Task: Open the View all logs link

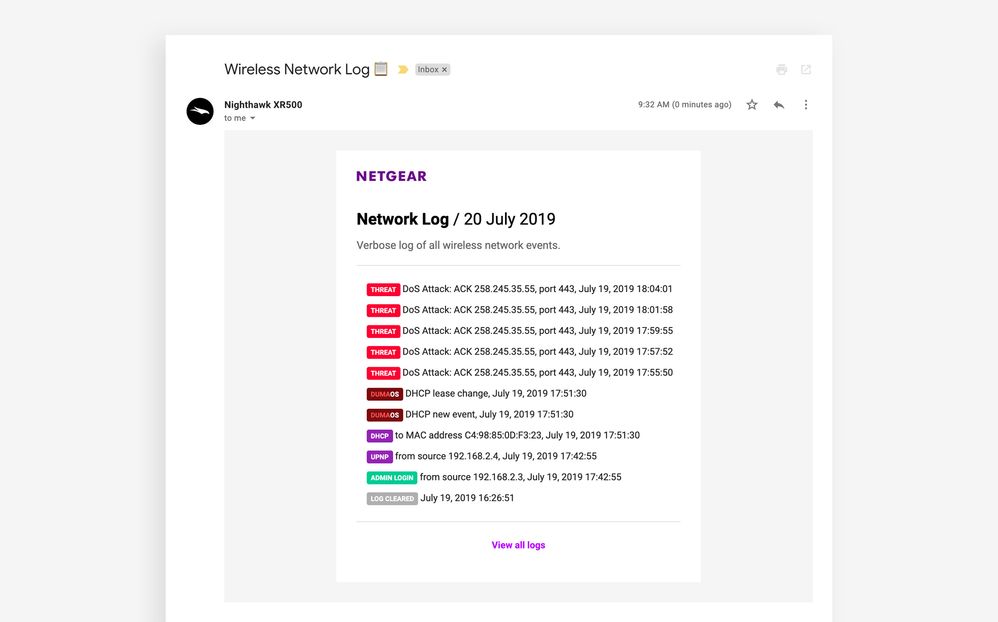Action: click(x=518, y=545)
